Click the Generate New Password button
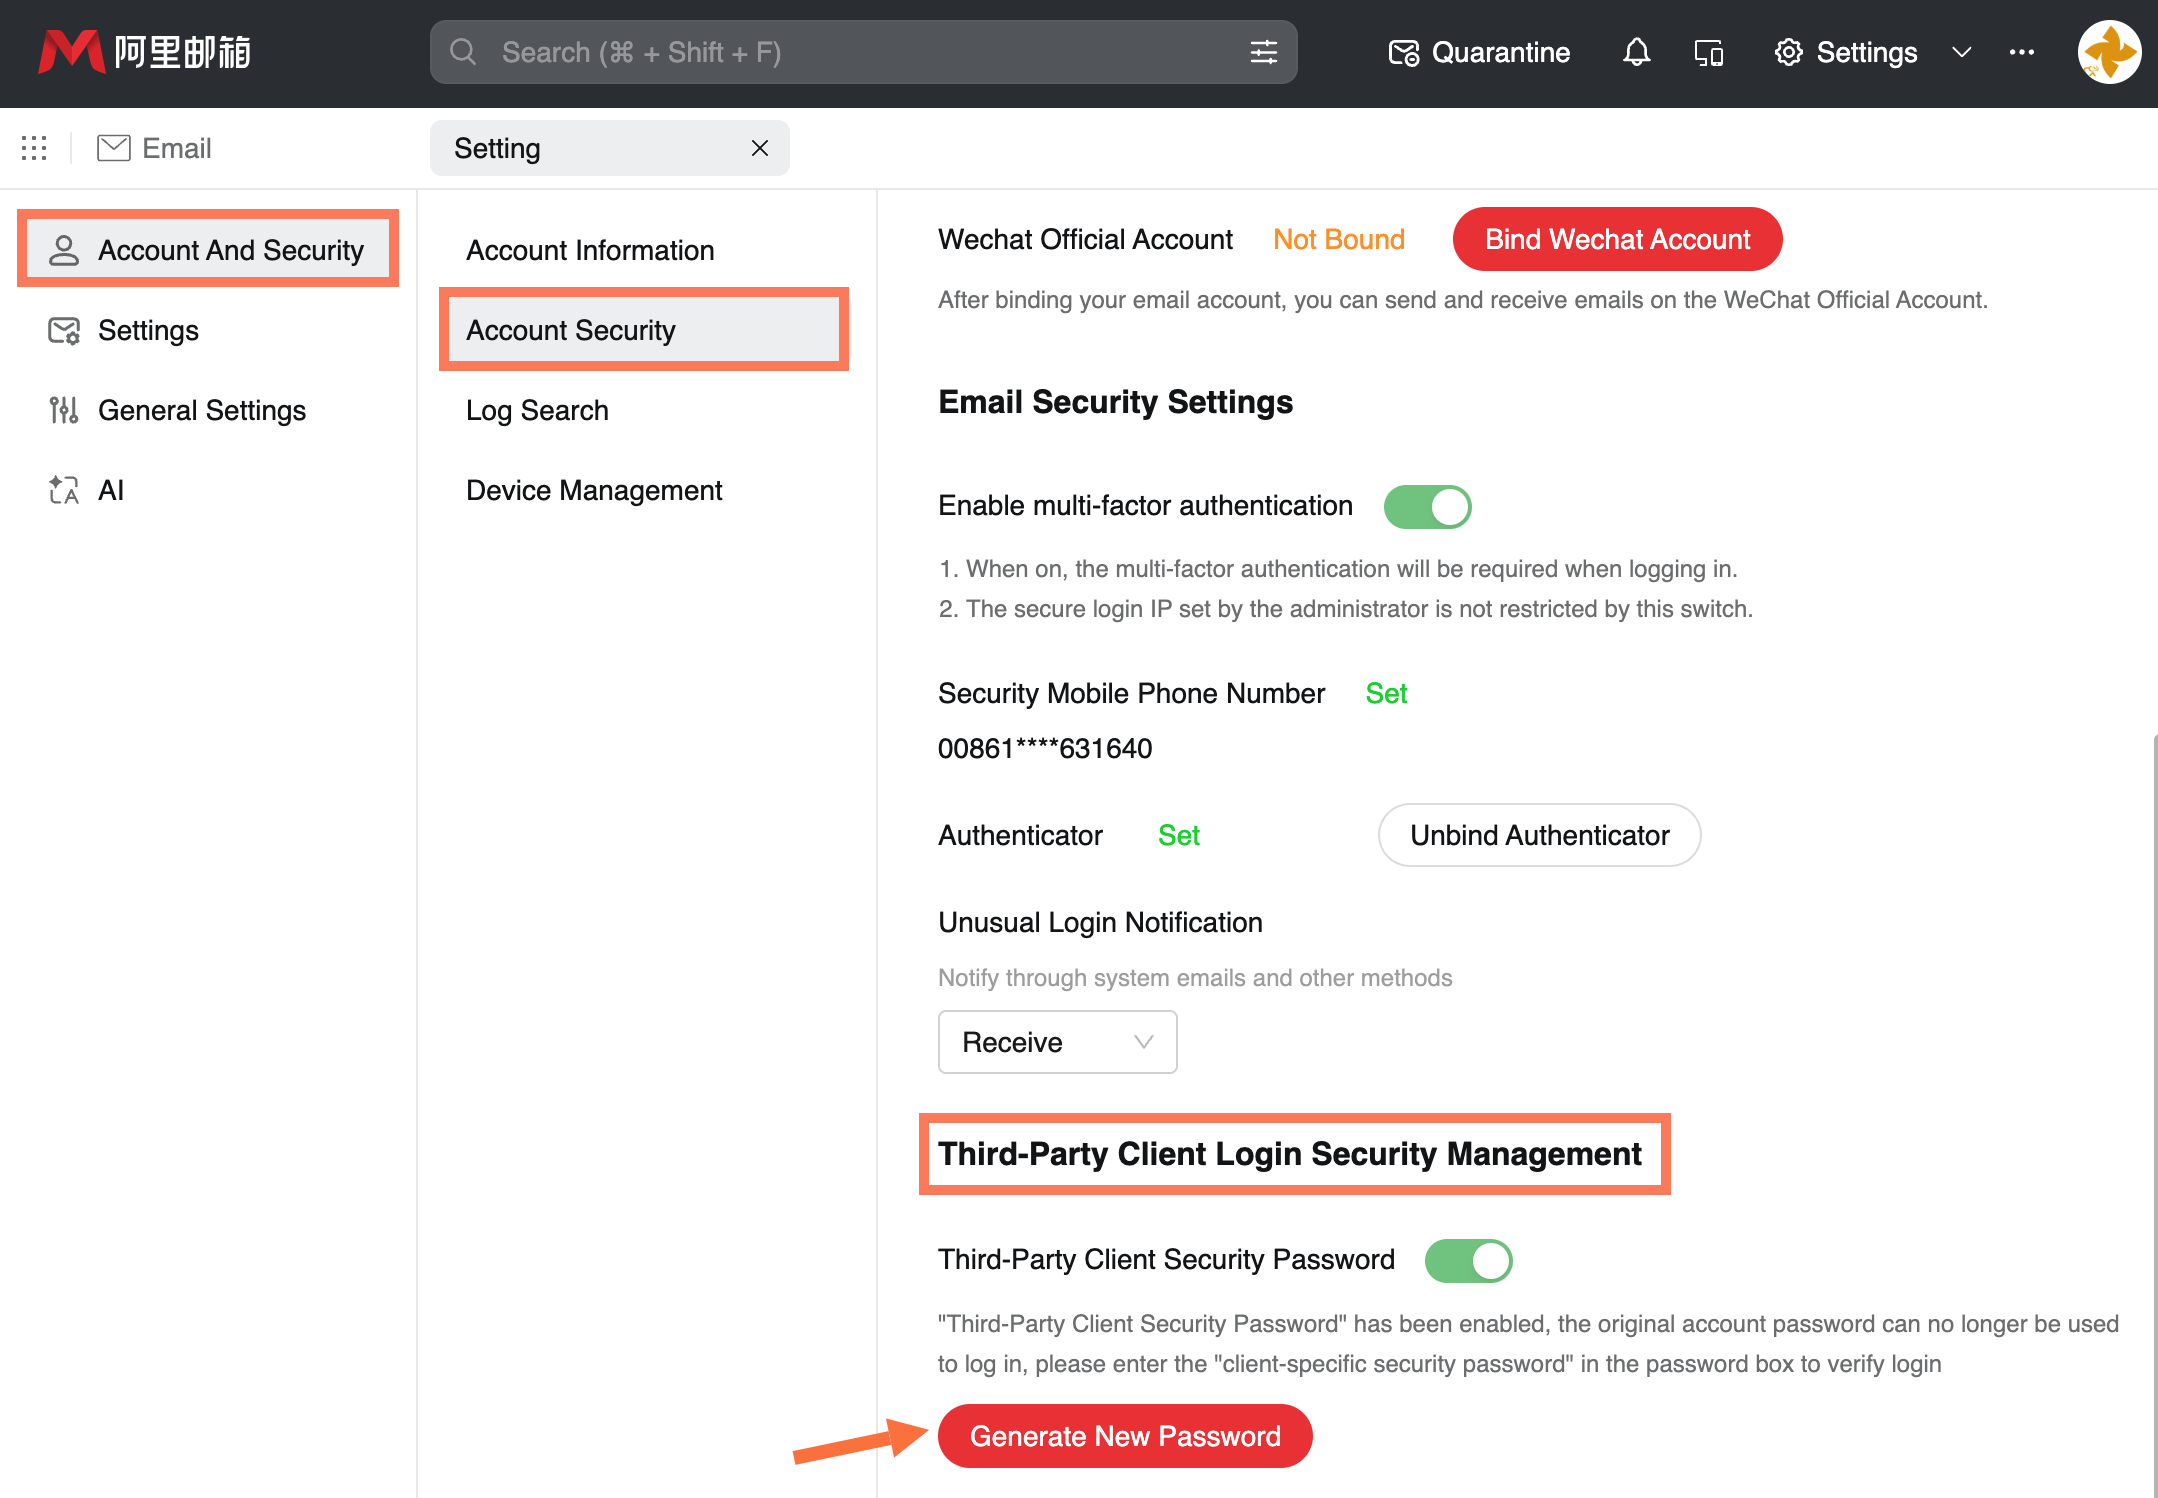The width and height of the screenshot is (2158, 1498). pyautogui.click(x=1124, y=1435)
